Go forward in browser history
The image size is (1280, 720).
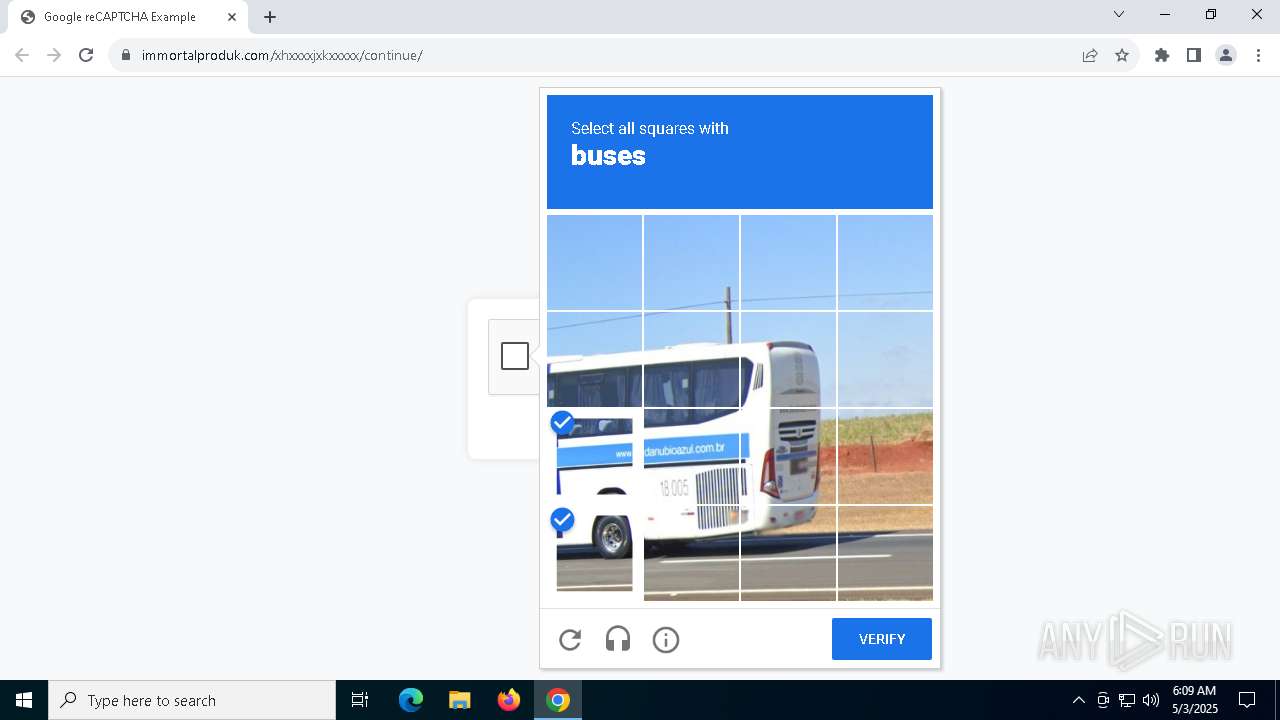(54, 55)
